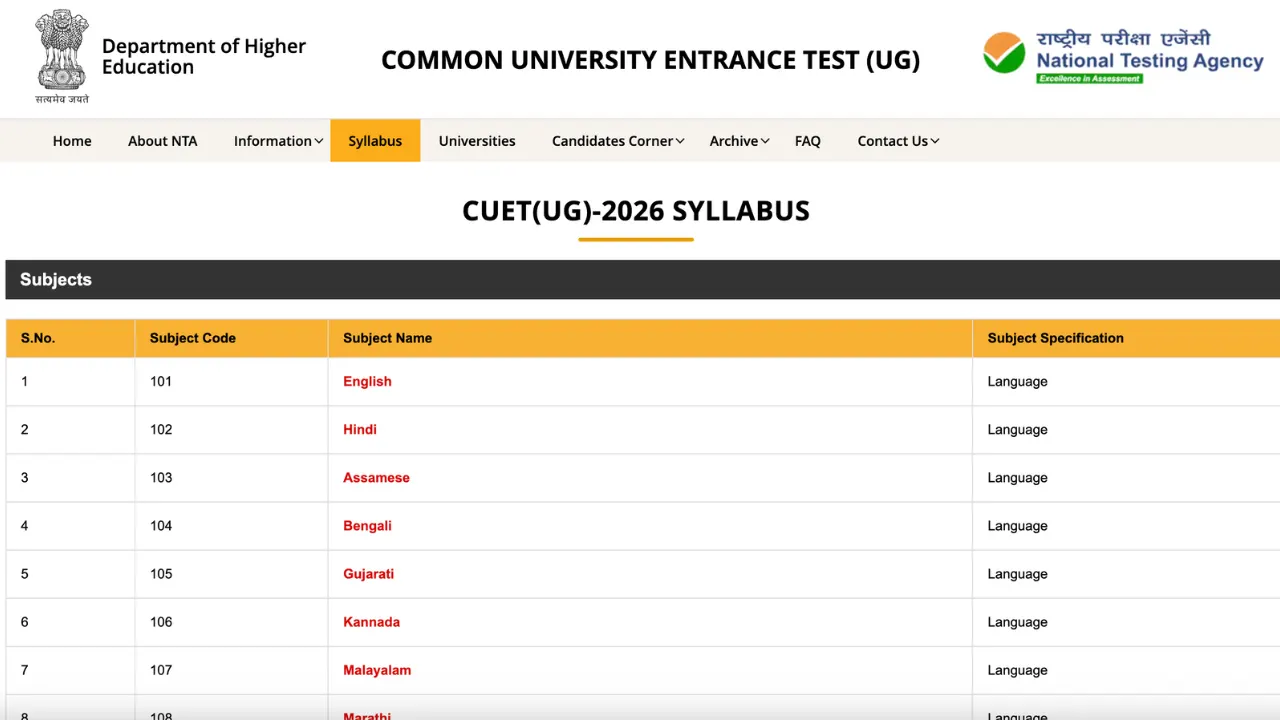The image size is (1280, 720).
Task: Open the FAQ page
Action: coord(807,140)
